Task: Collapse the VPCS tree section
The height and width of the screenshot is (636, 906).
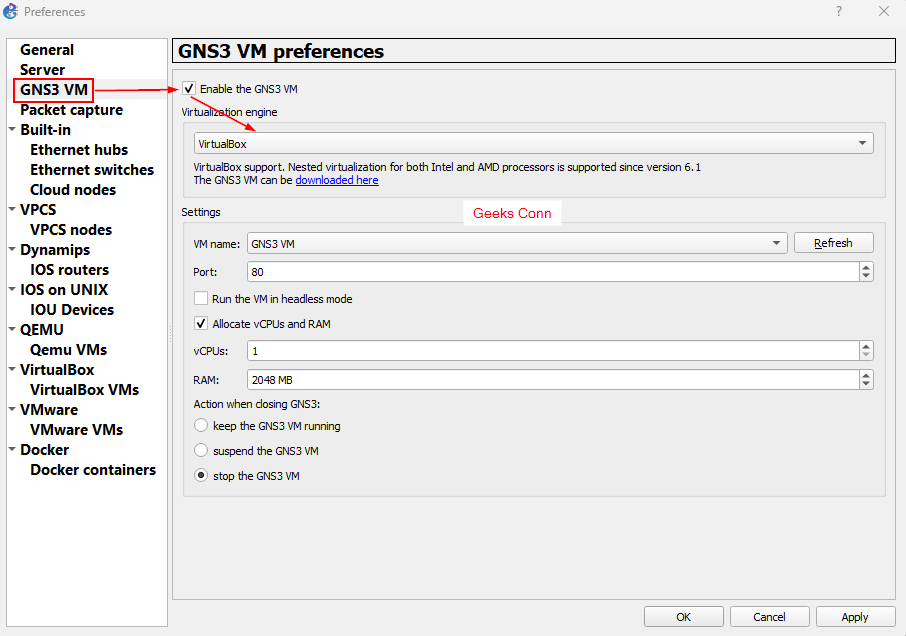Action: click(x=11, y=209)
